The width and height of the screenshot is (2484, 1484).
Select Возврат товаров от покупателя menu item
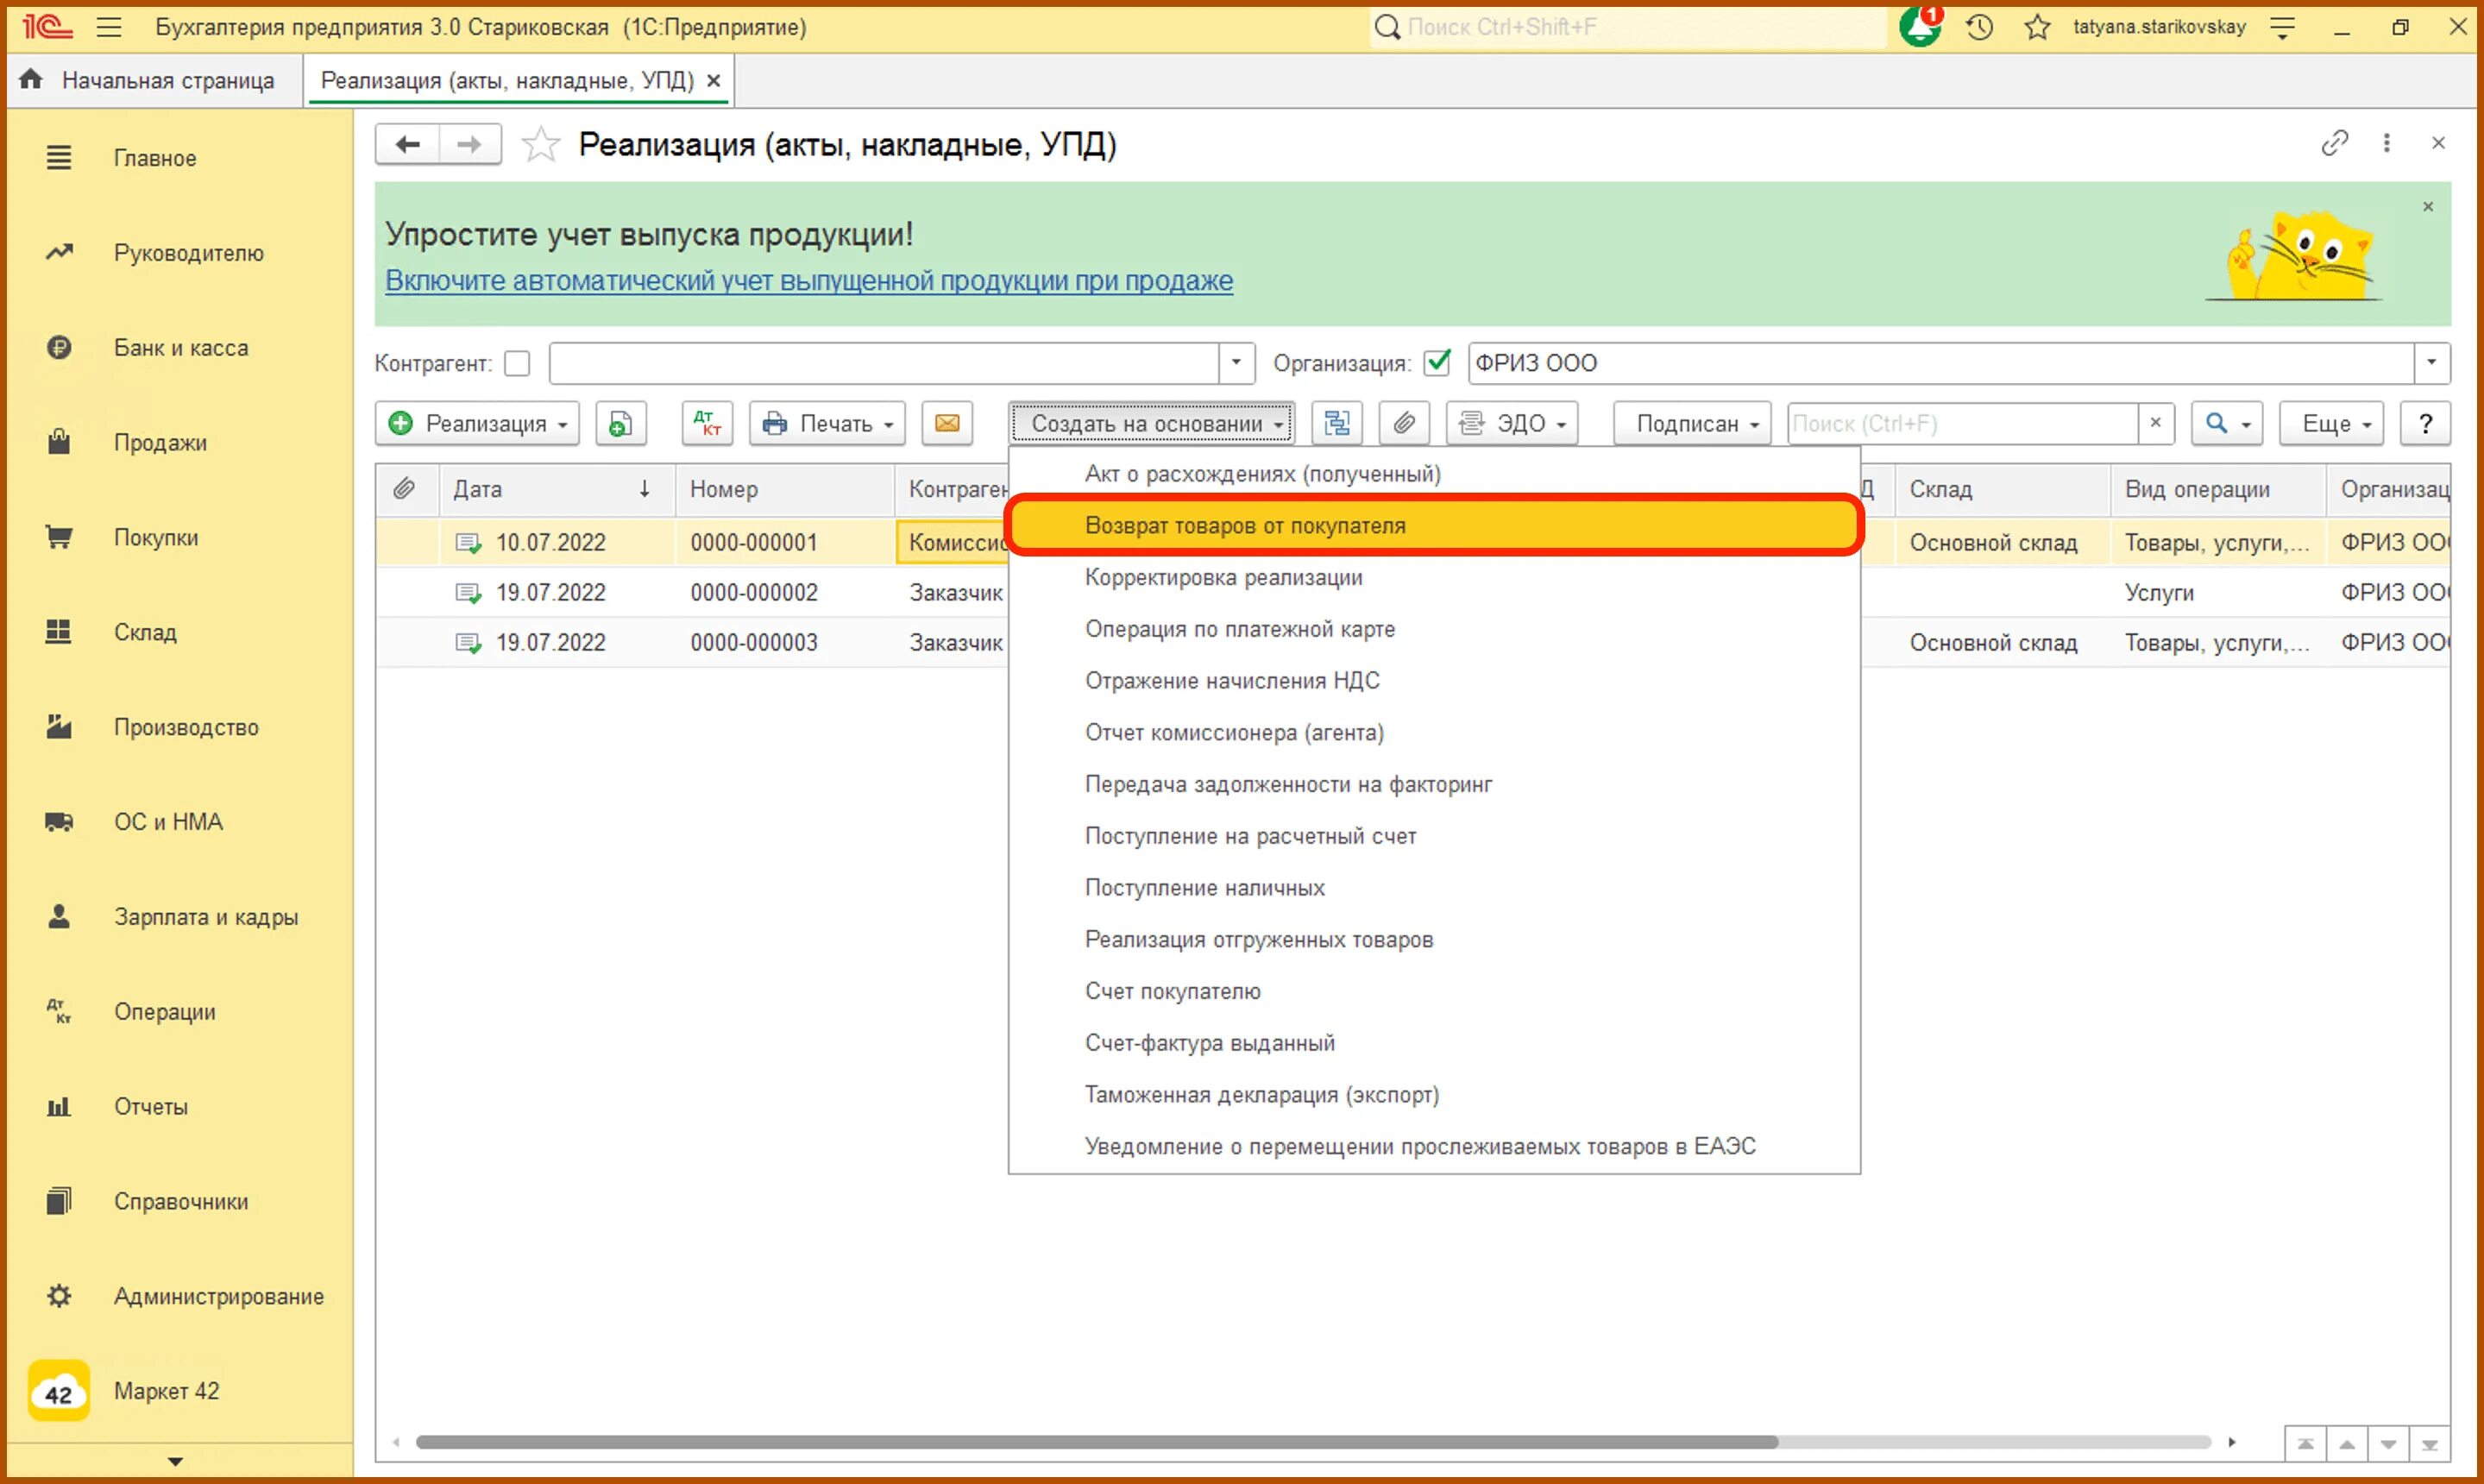(1244, 525)
